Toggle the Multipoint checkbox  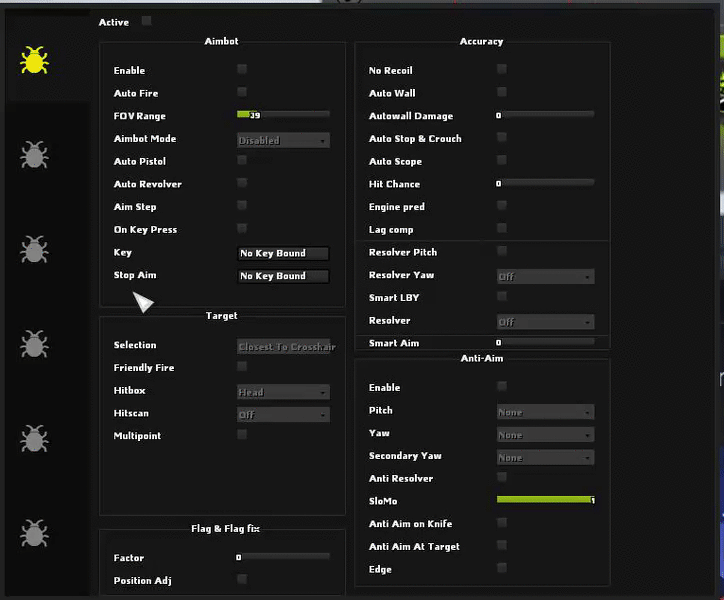[x=242, y=435]
